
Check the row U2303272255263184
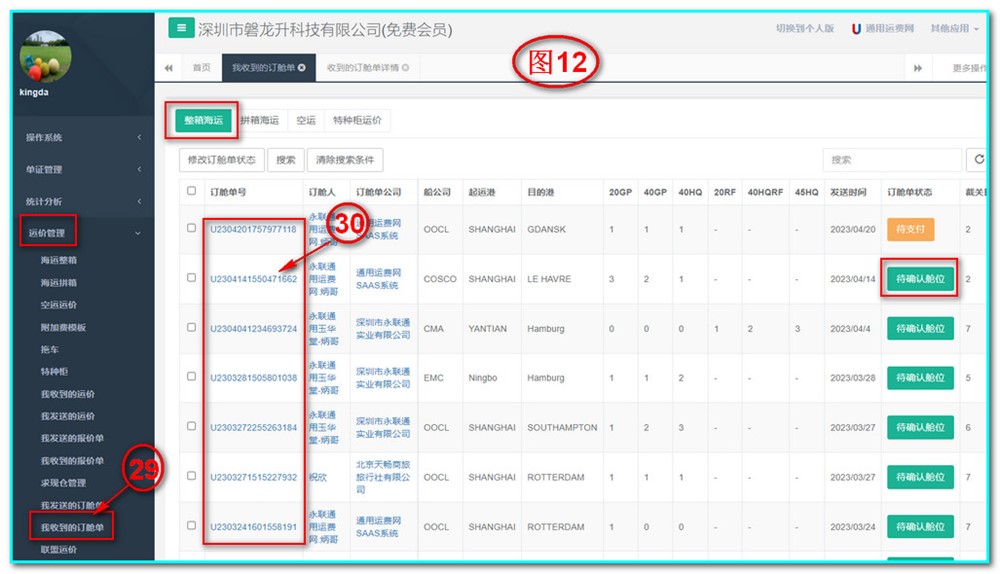point(191,426)
